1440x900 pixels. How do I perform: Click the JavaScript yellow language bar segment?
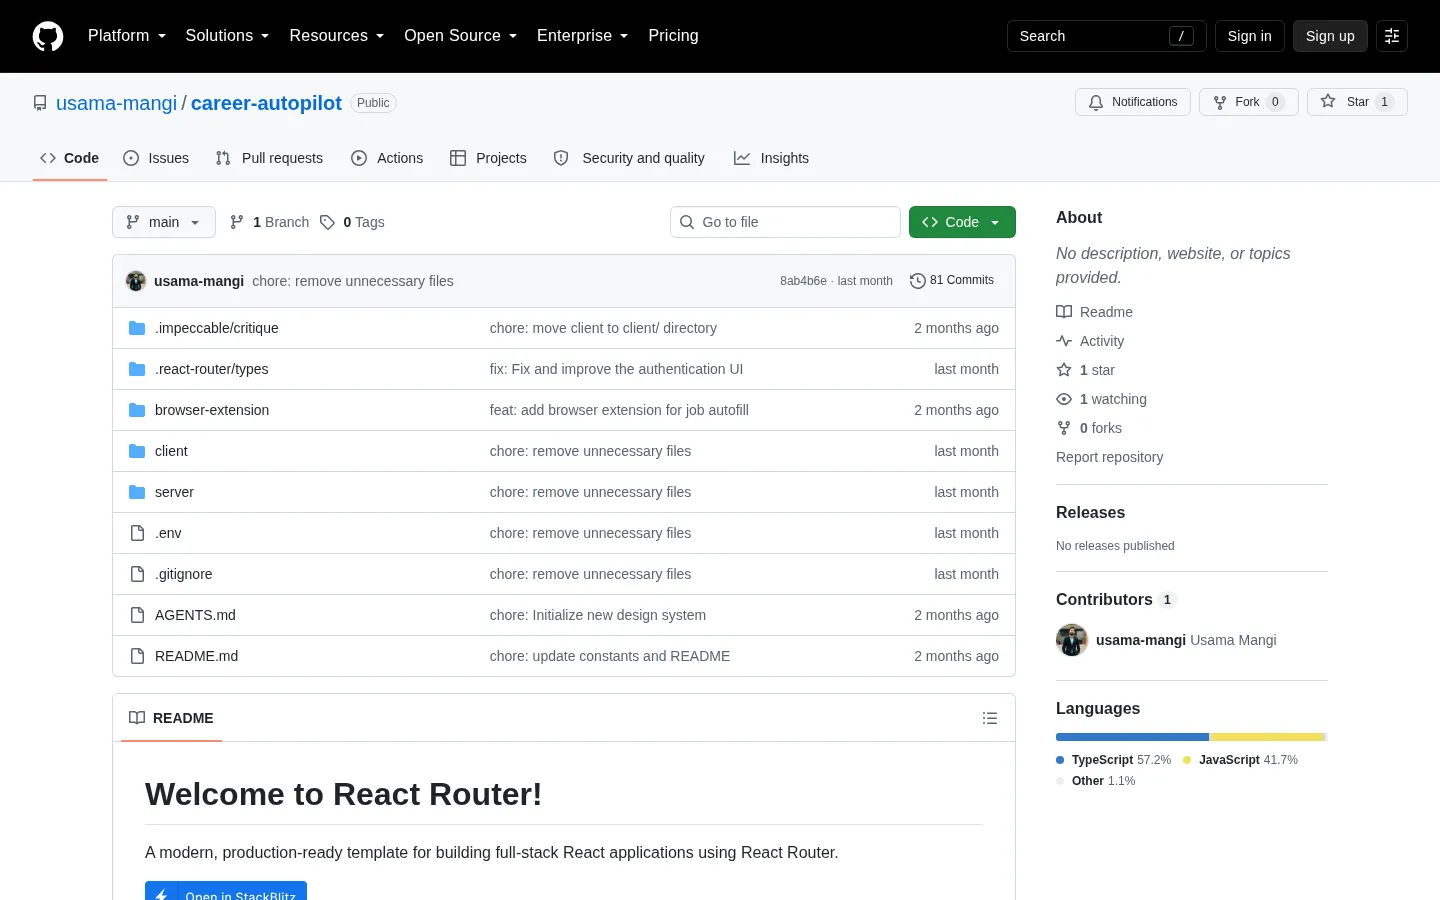click(1267, 737)
